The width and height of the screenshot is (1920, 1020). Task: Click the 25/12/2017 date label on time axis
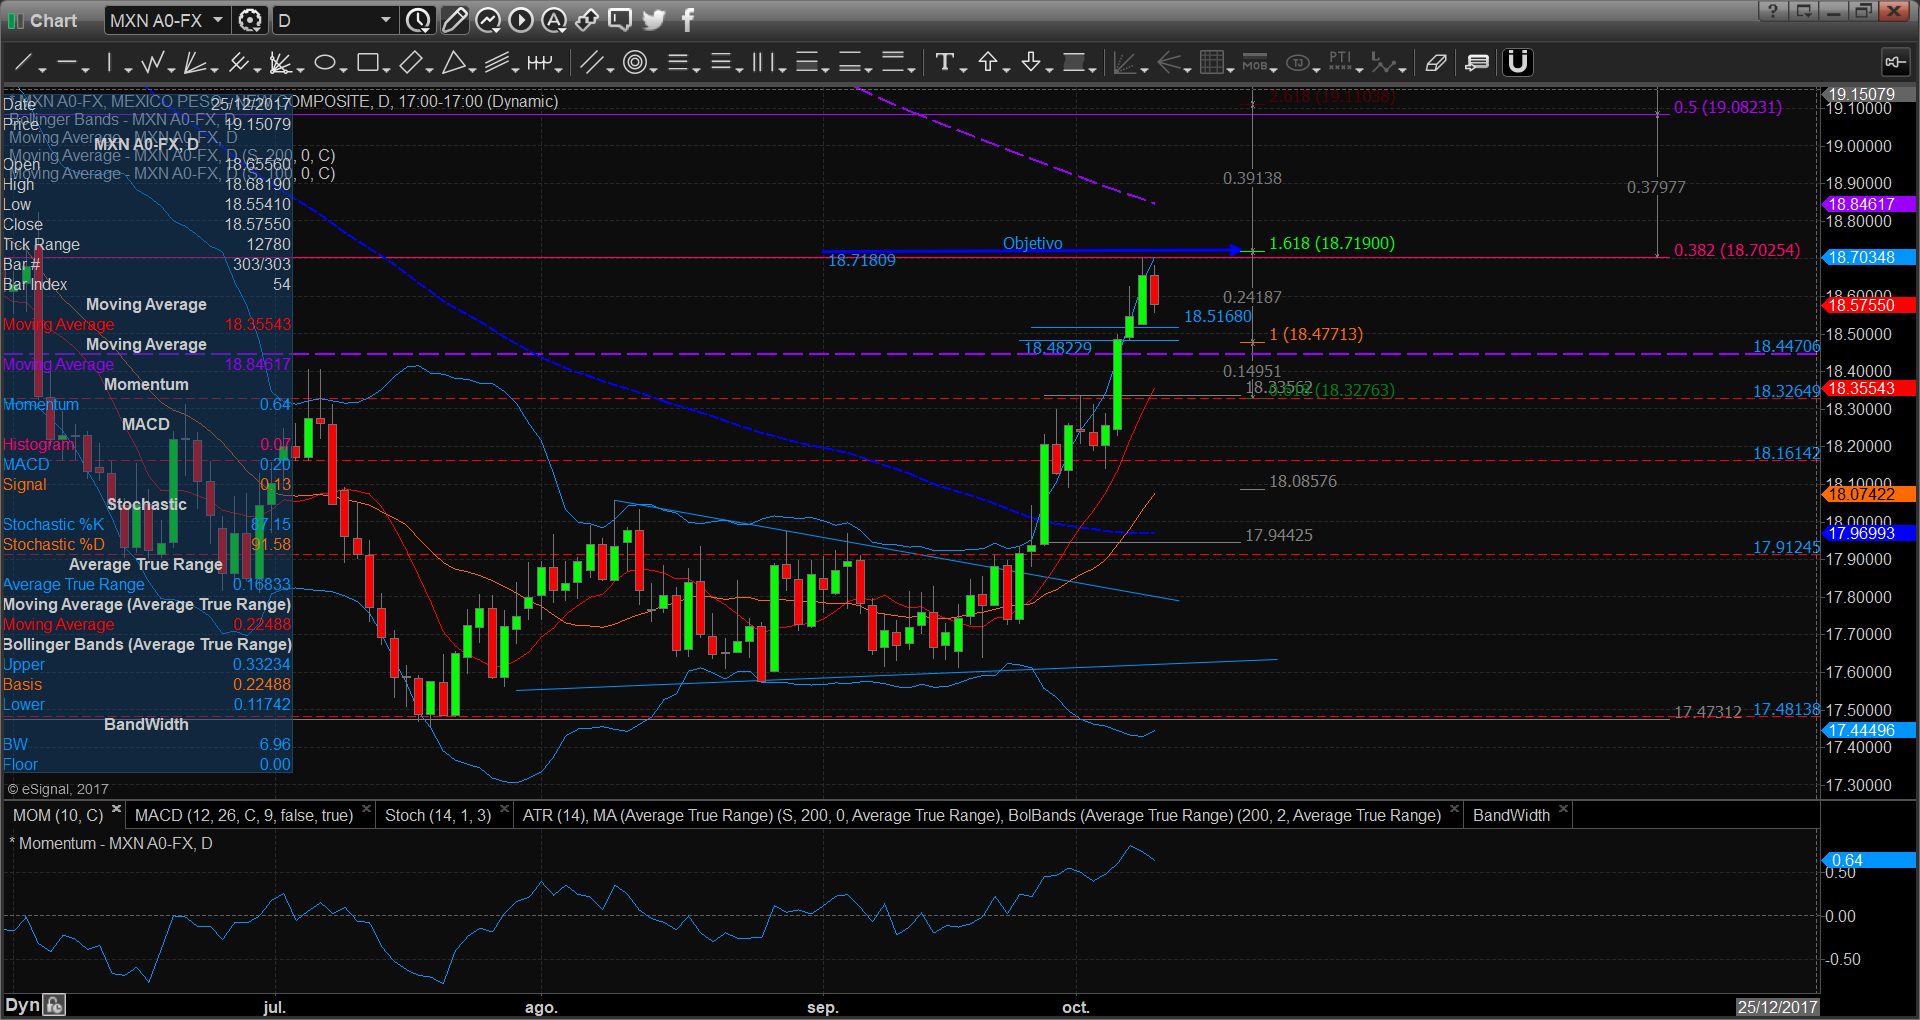(1776, 1007)
